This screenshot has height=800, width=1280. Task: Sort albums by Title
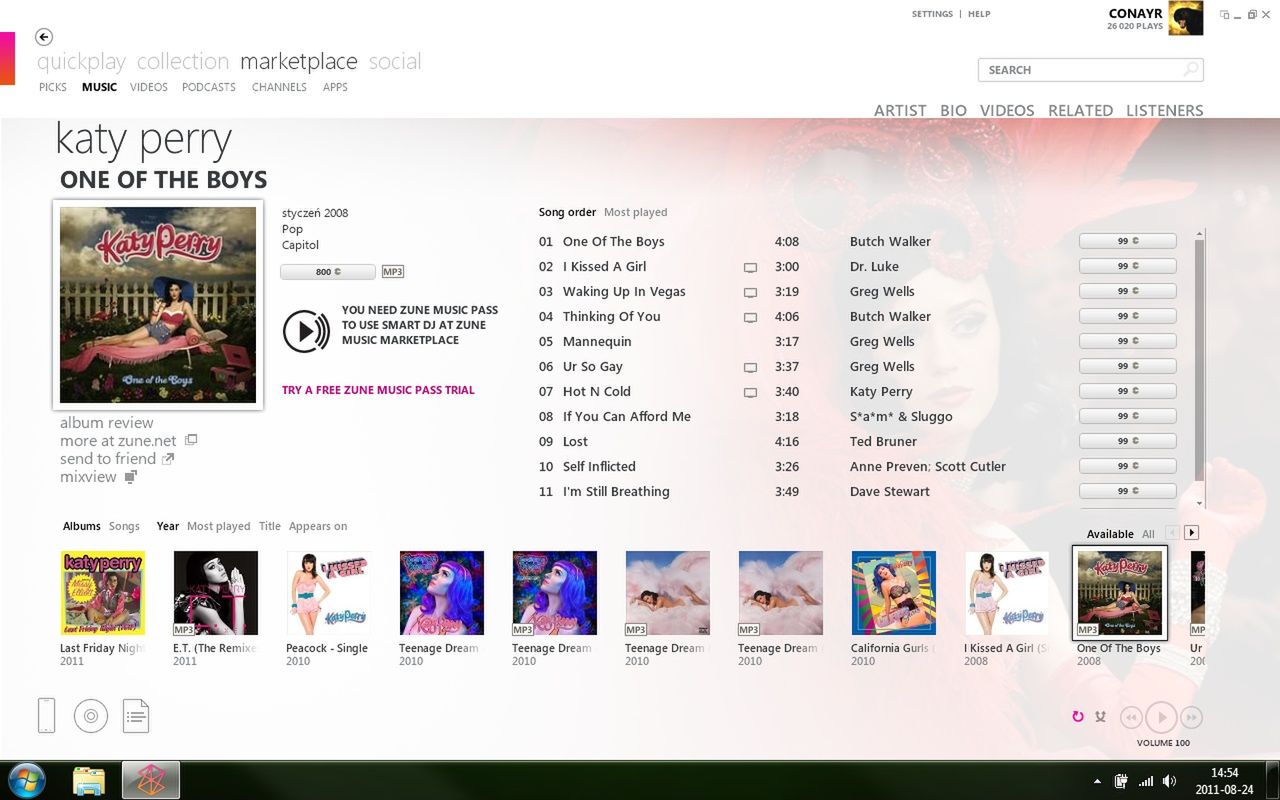[270, 526]
